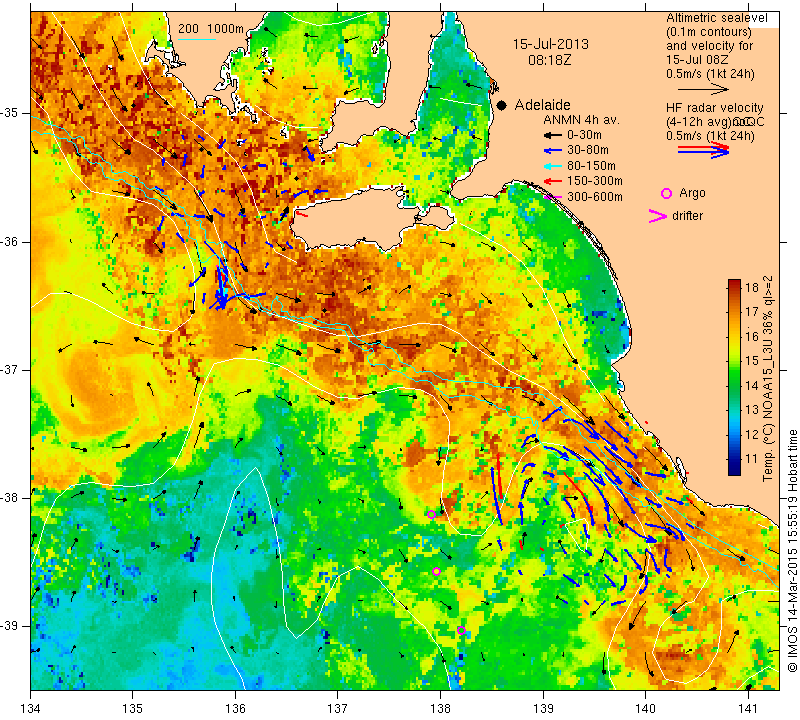Click the longitude axis label 134
800x720 pixels.
point(31,708)
